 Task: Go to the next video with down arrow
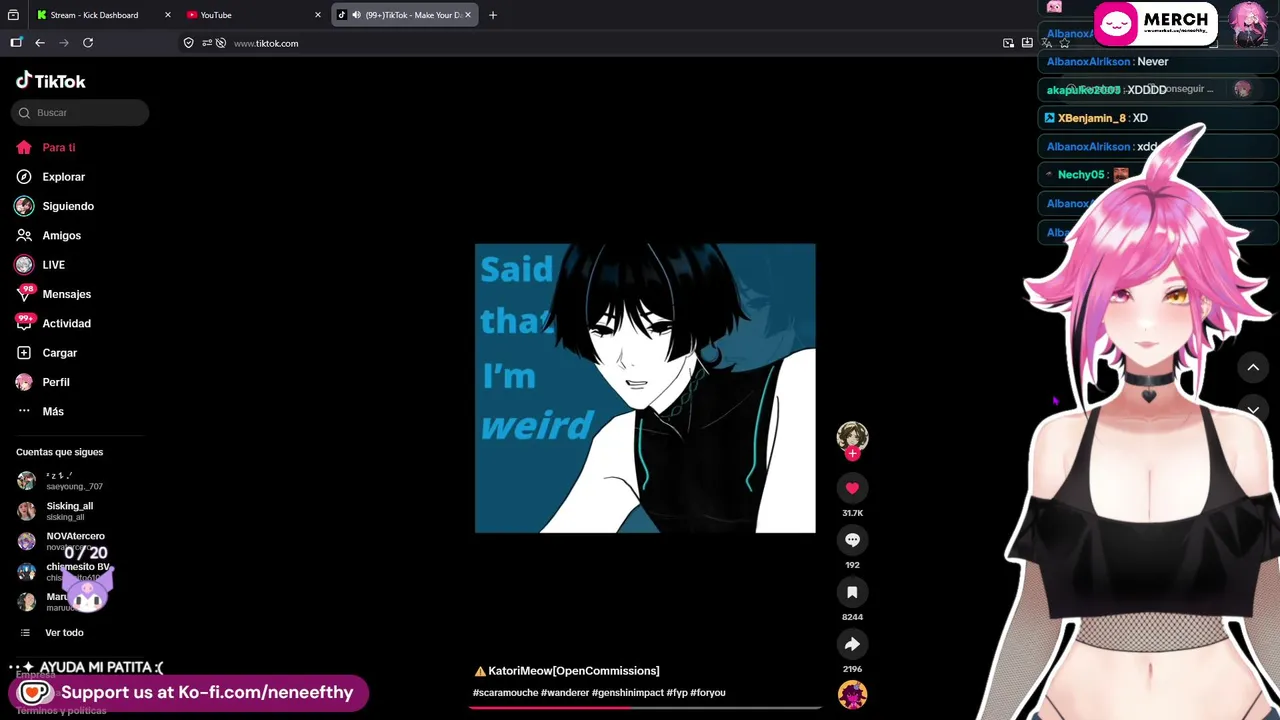[x=1253, y=410]
